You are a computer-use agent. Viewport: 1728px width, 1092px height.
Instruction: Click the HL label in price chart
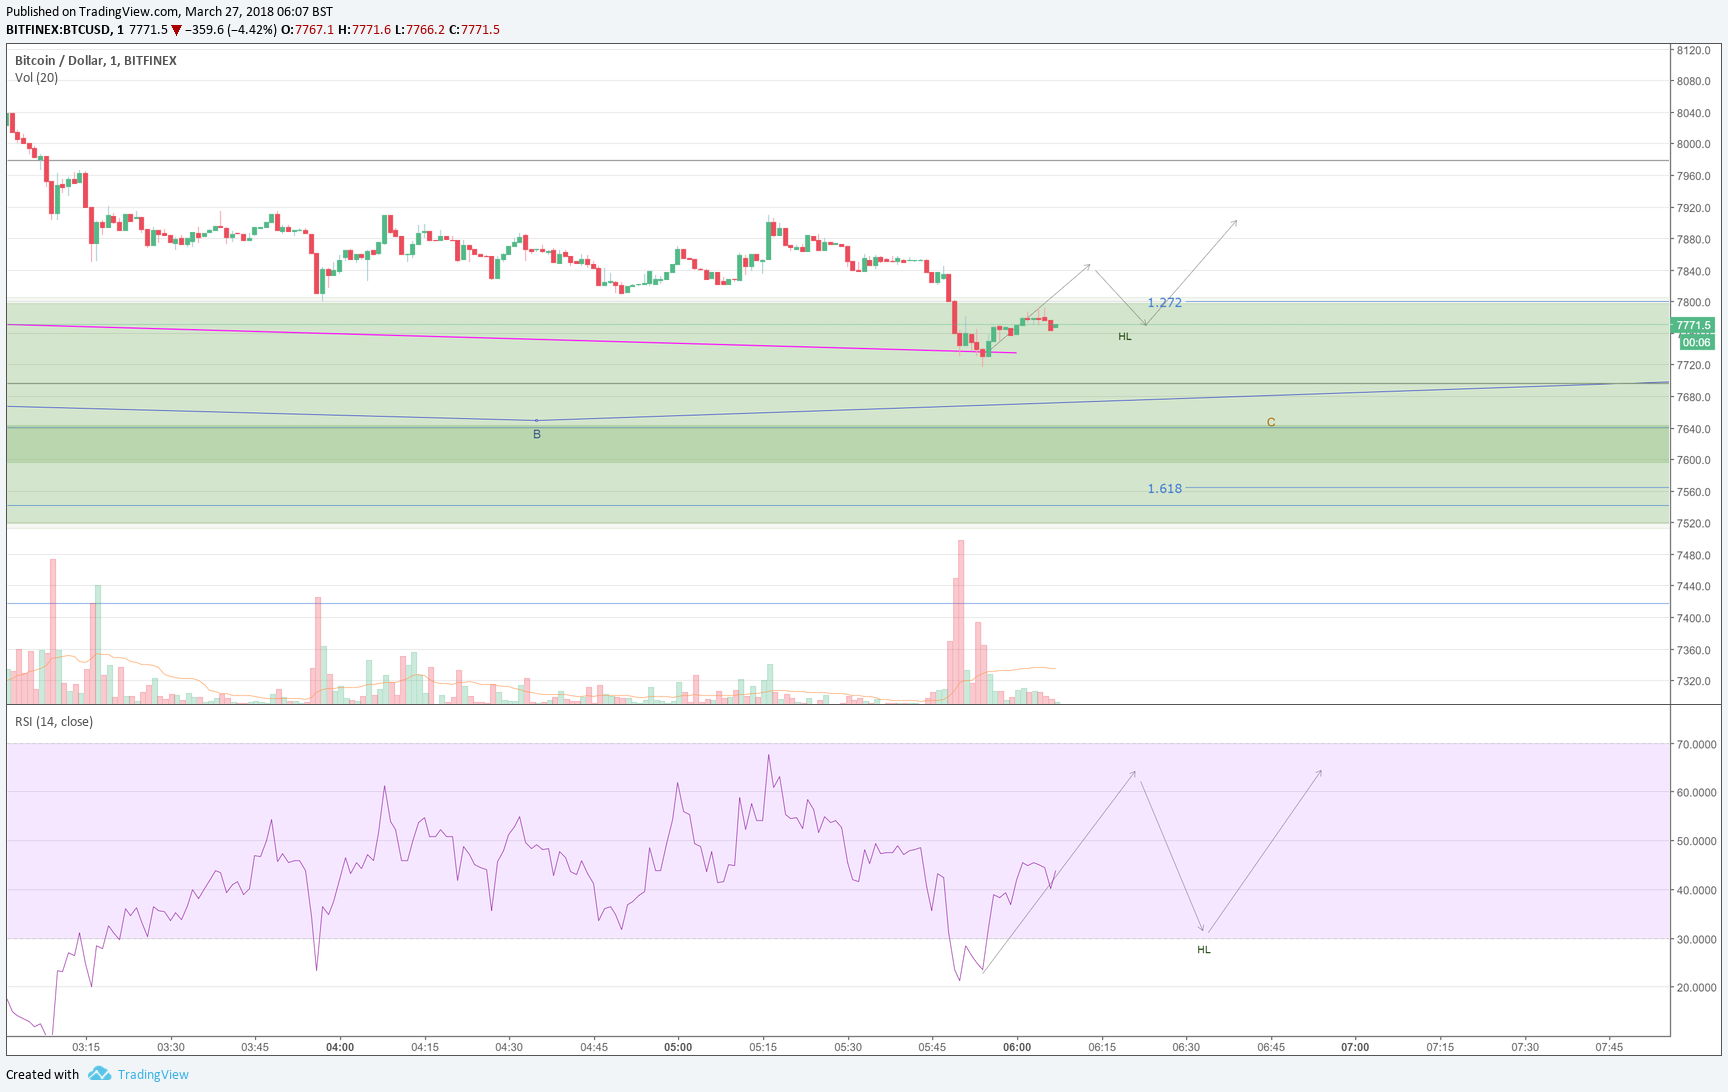click(1125, 337)
